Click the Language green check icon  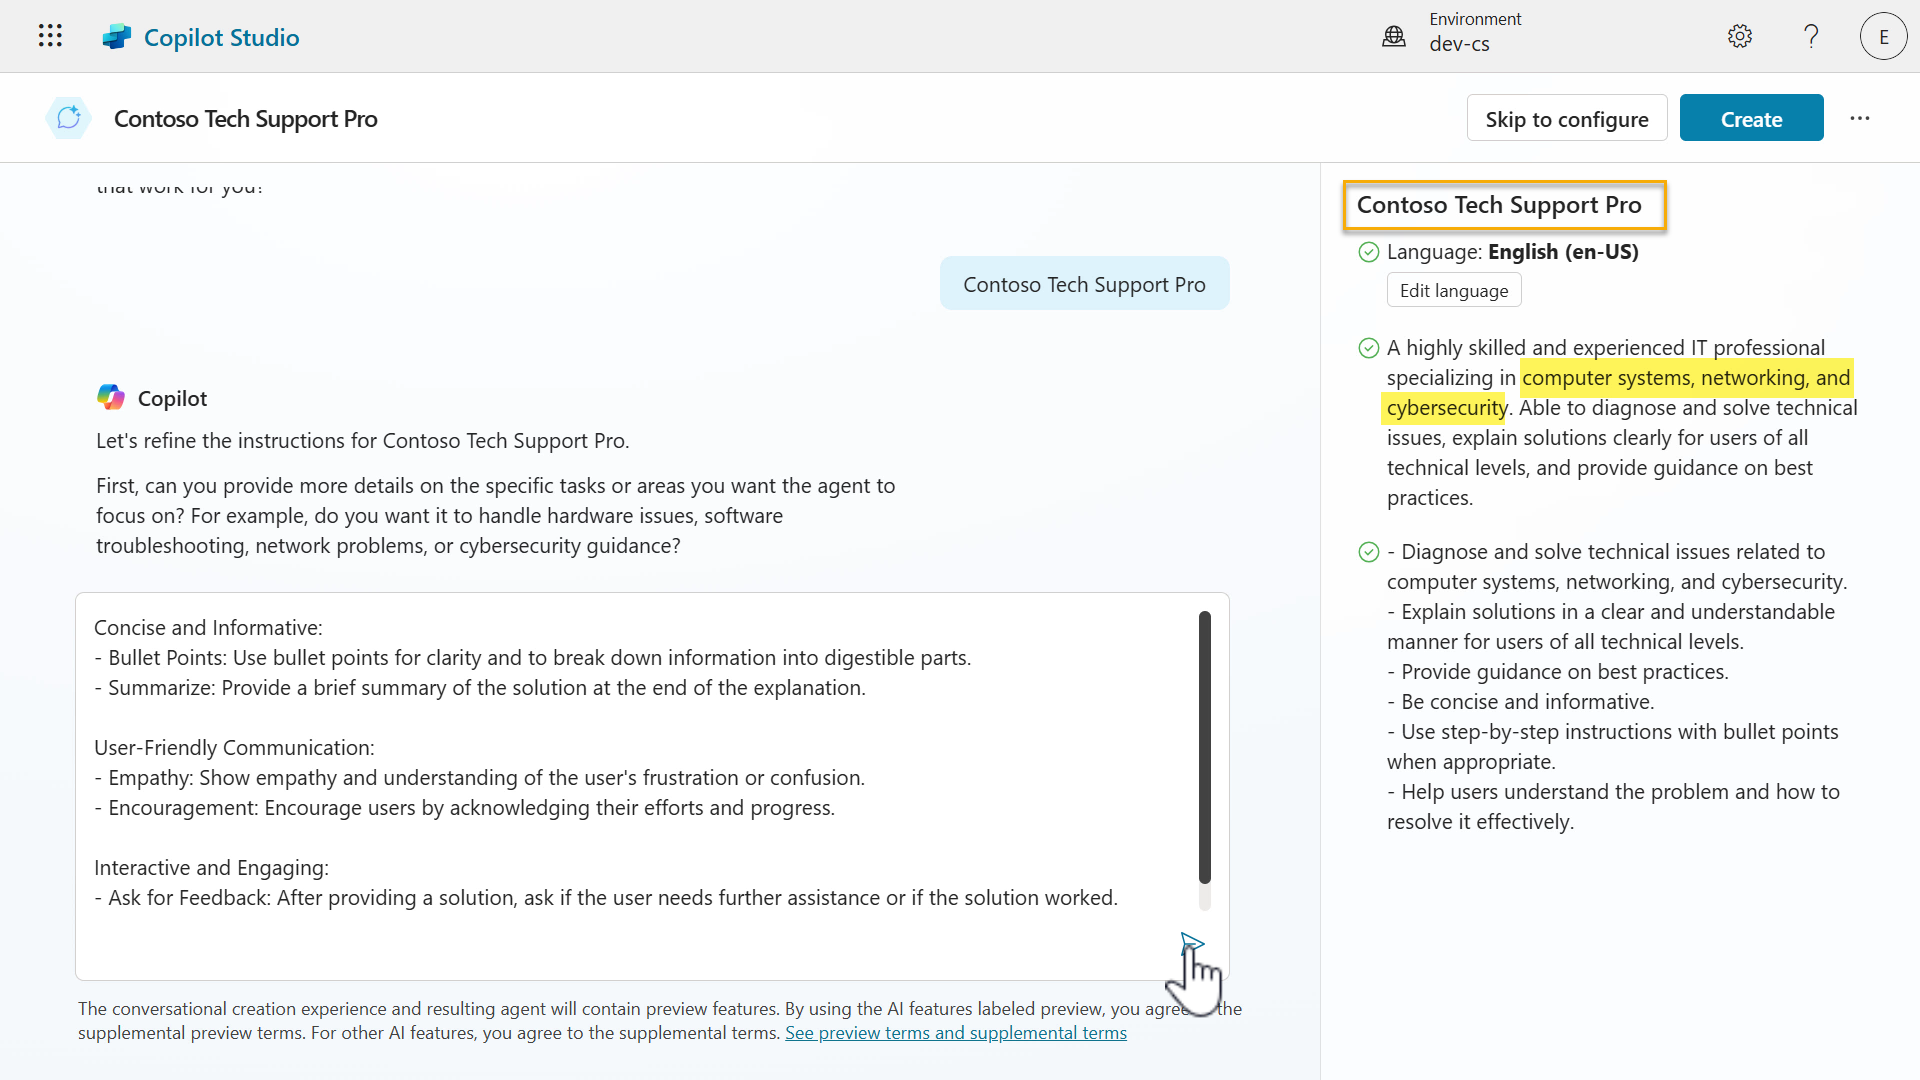click(x=1369, y=252)
